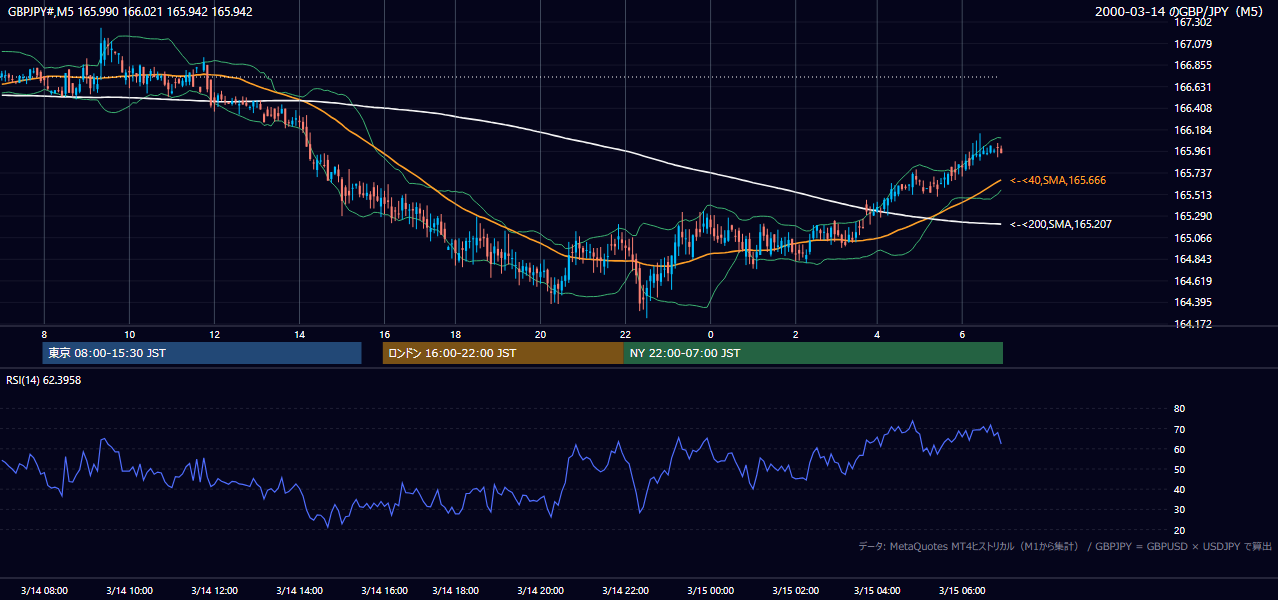
Task: Select the 40 SMA 165.666 label
Action: [1057, 180]
